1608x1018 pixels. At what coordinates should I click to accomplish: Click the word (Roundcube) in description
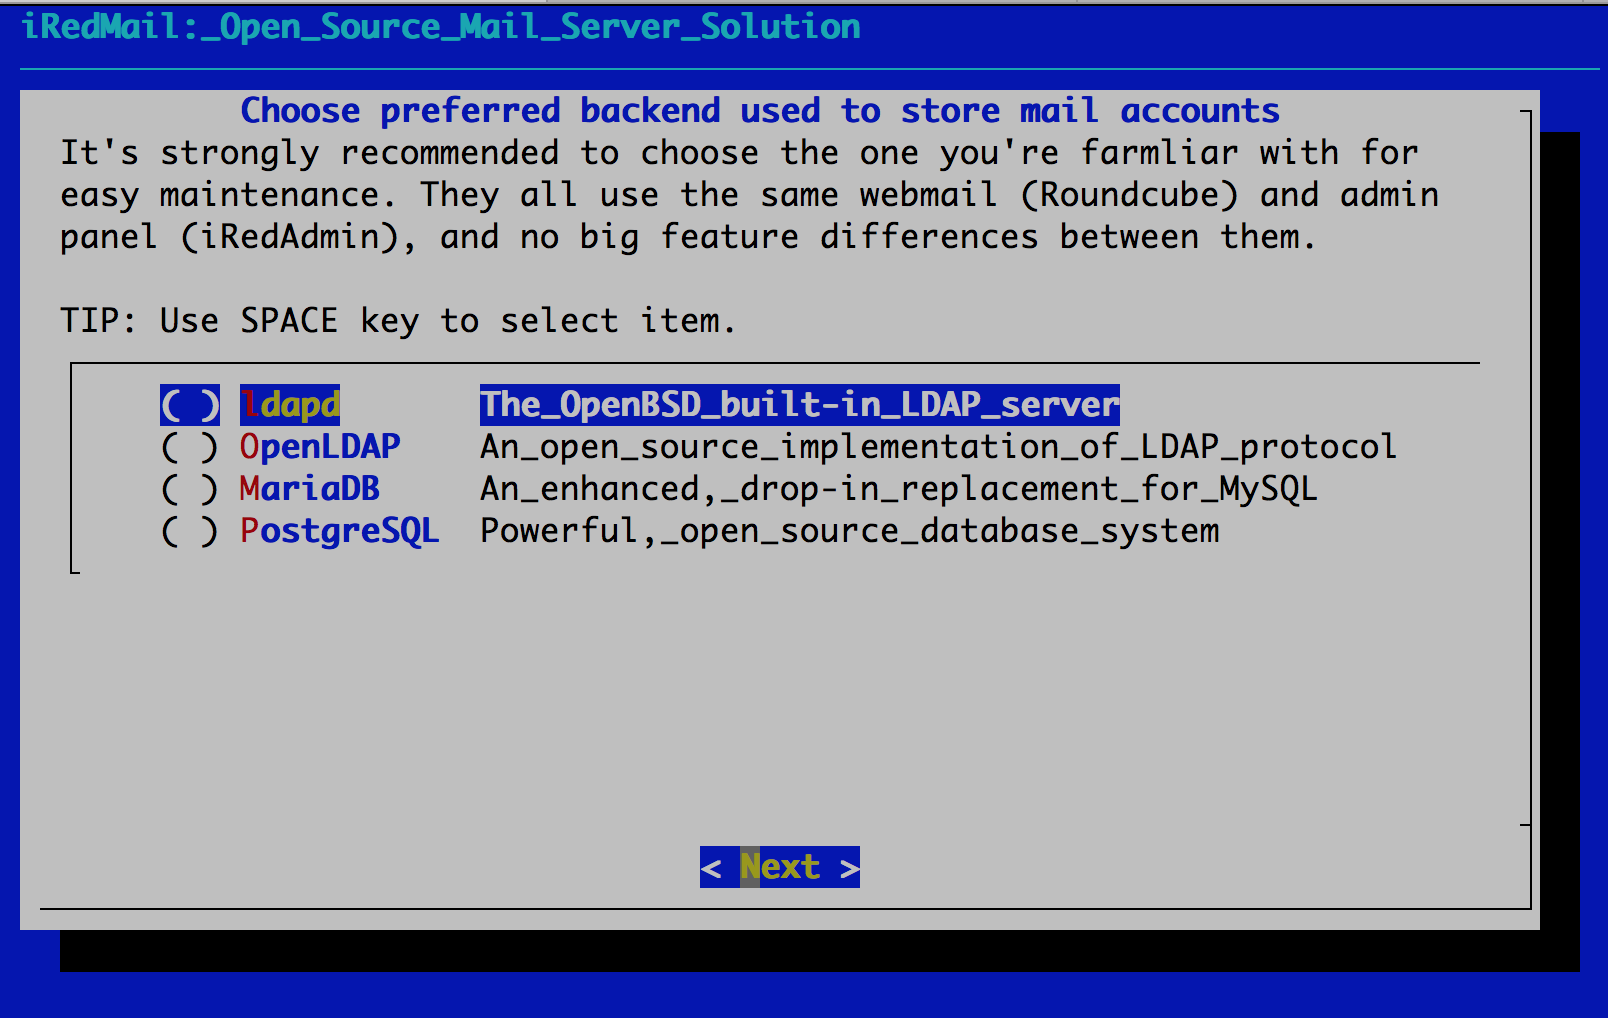coord(1130,195)
